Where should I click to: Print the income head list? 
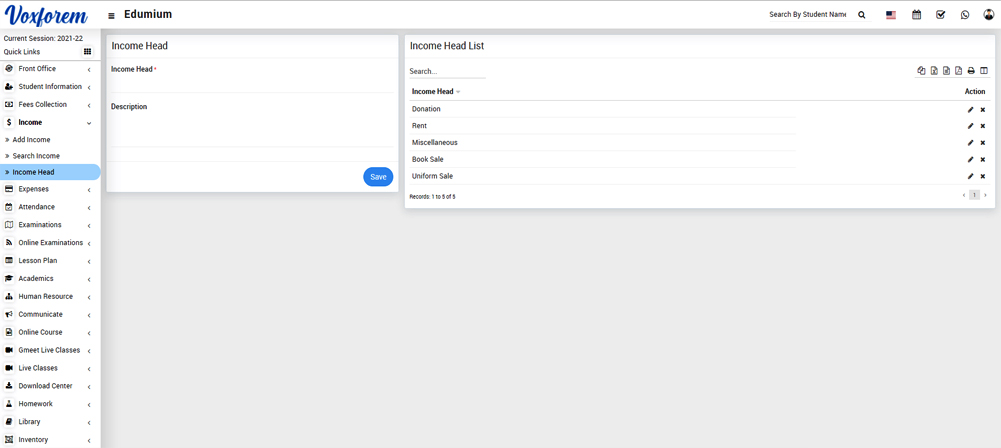[971, 71]
